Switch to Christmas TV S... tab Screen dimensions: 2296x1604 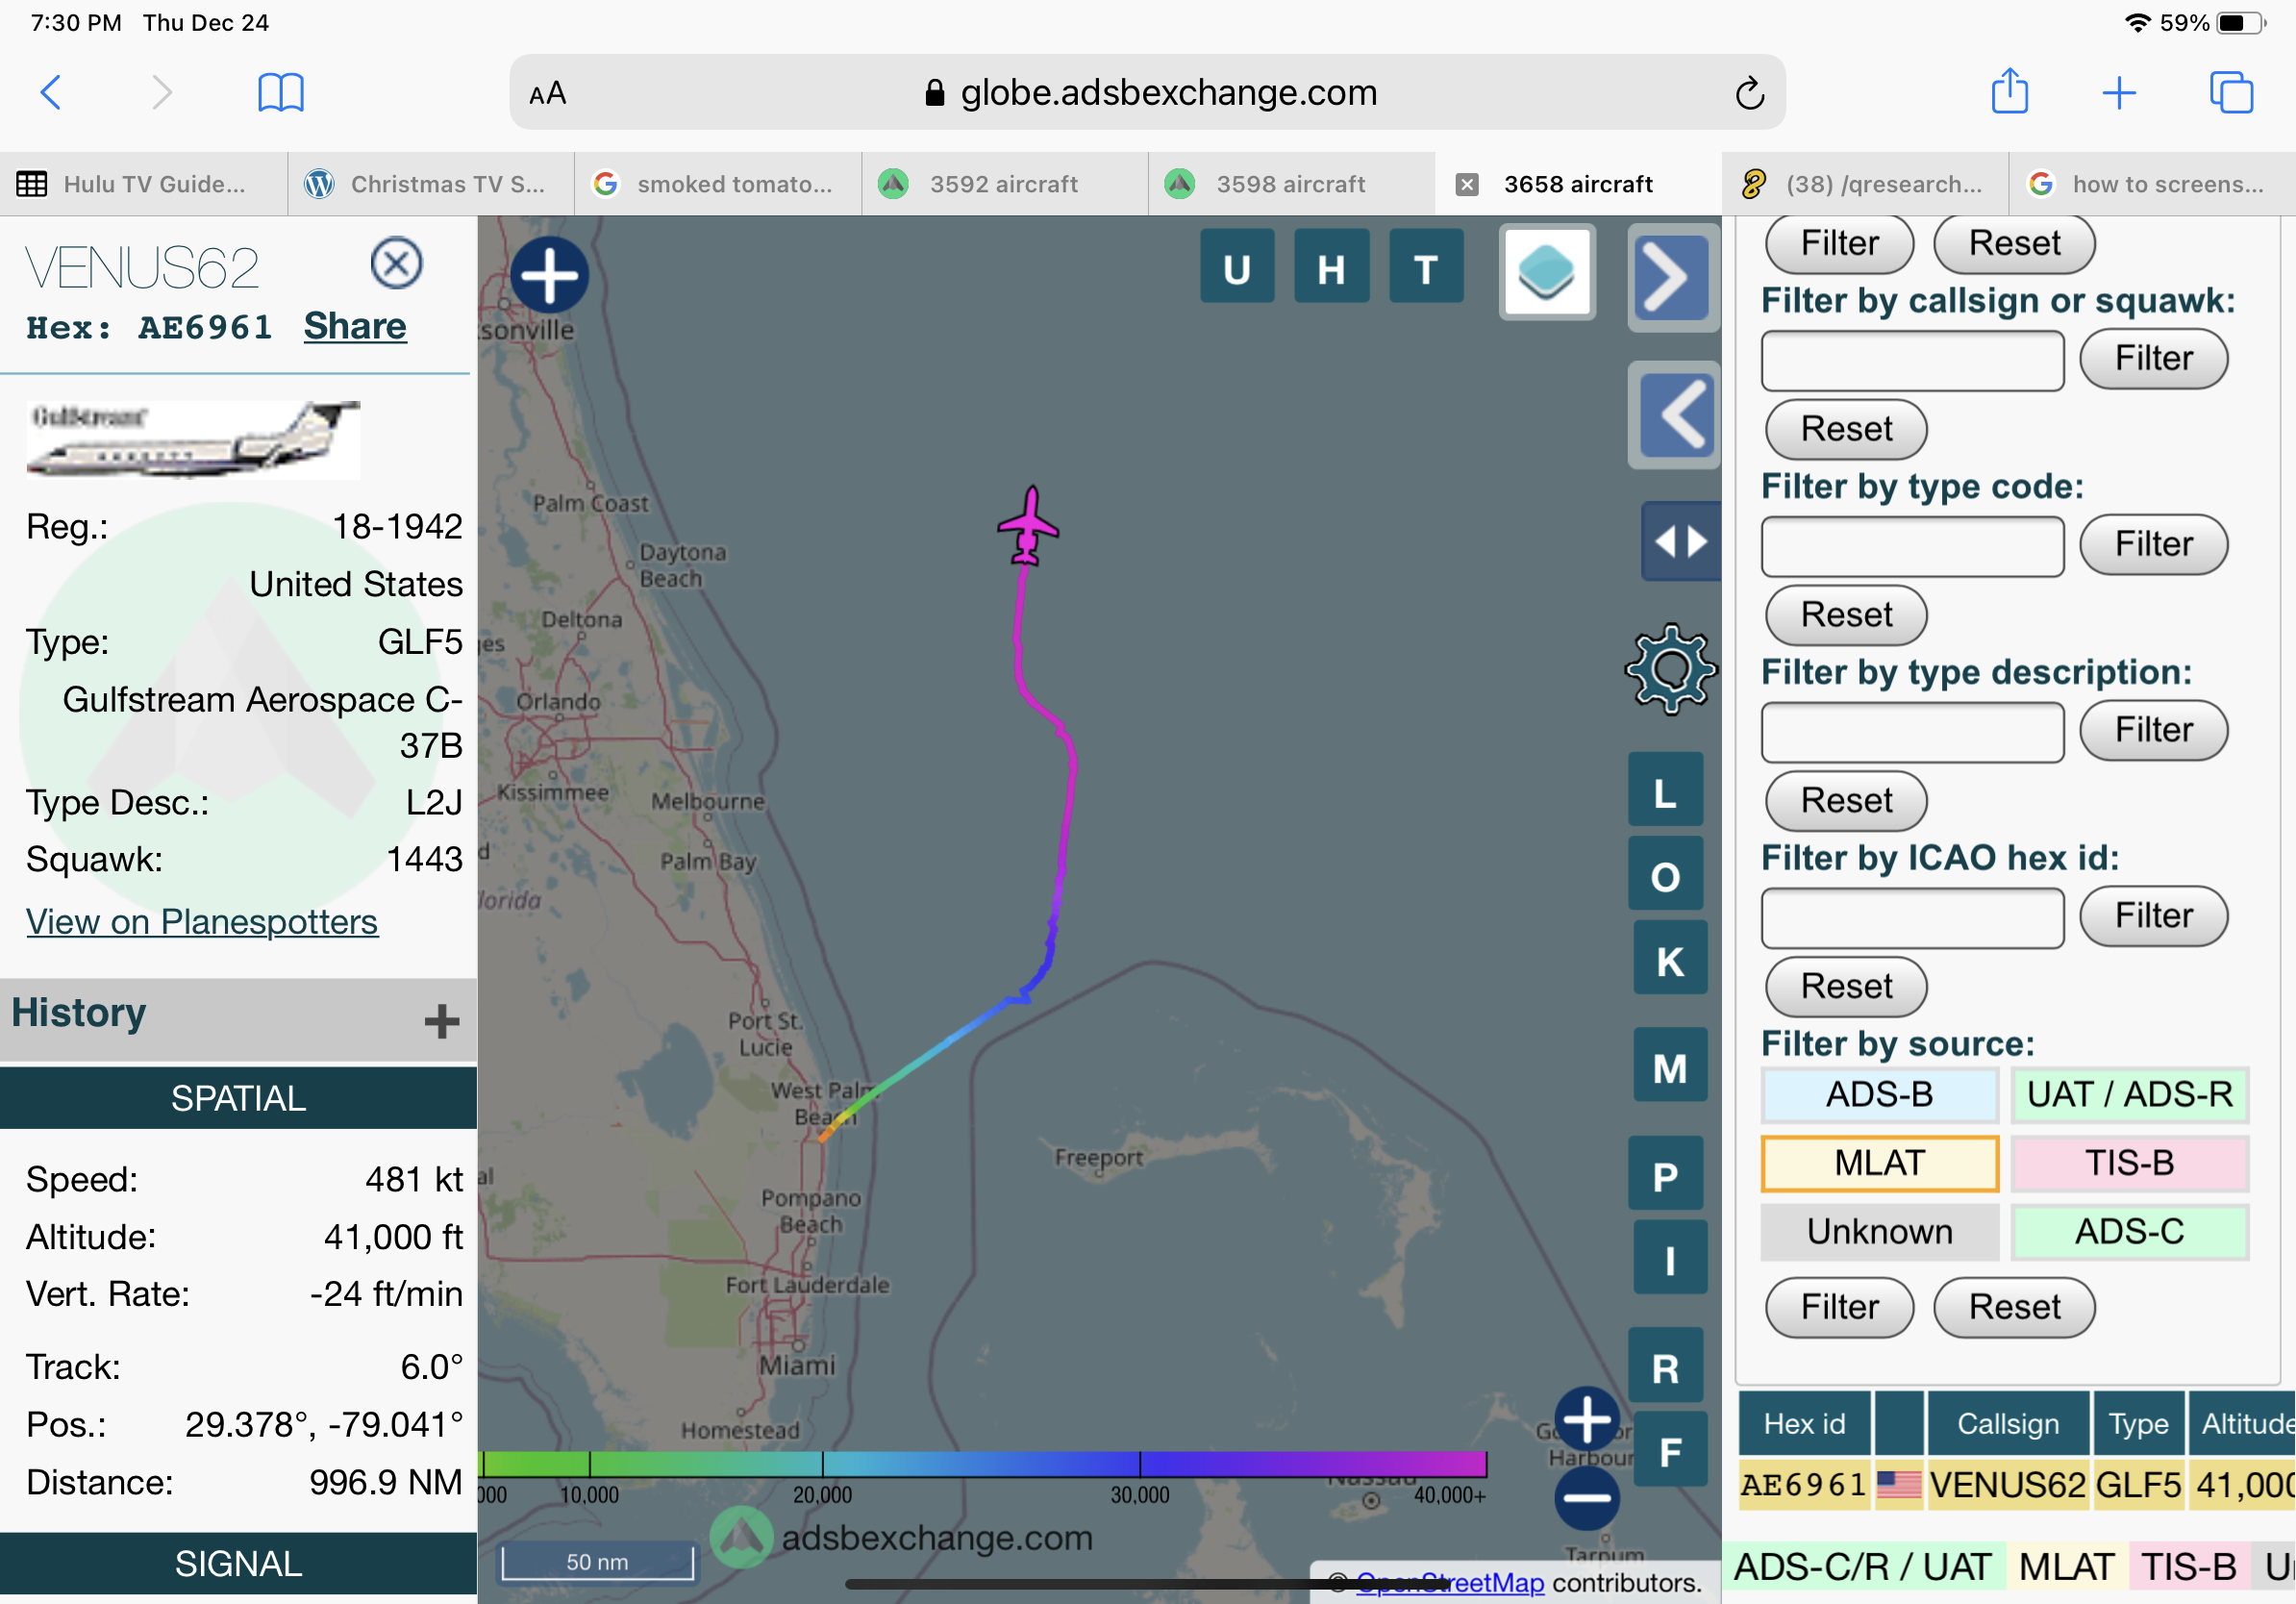coord(430,184)
